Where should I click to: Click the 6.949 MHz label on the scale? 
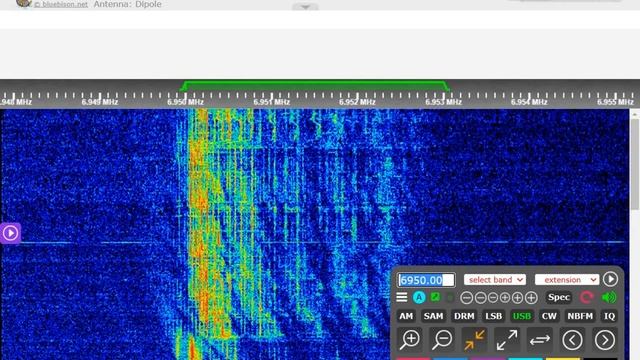[100, 102]
